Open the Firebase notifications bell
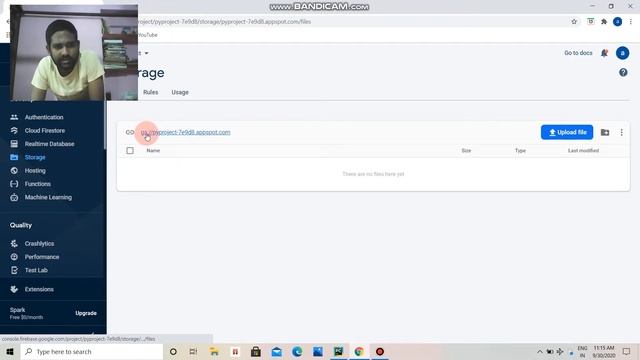Image resolution: width=640 pixels, height=360 pixels. [x=604, y=53]
